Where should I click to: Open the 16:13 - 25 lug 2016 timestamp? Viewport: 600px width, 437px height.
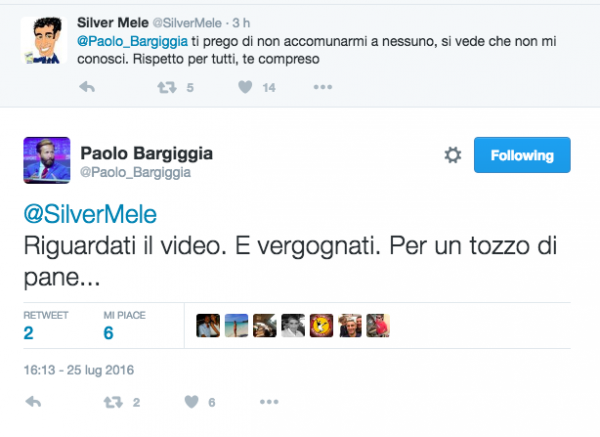[x=79, y=370]
